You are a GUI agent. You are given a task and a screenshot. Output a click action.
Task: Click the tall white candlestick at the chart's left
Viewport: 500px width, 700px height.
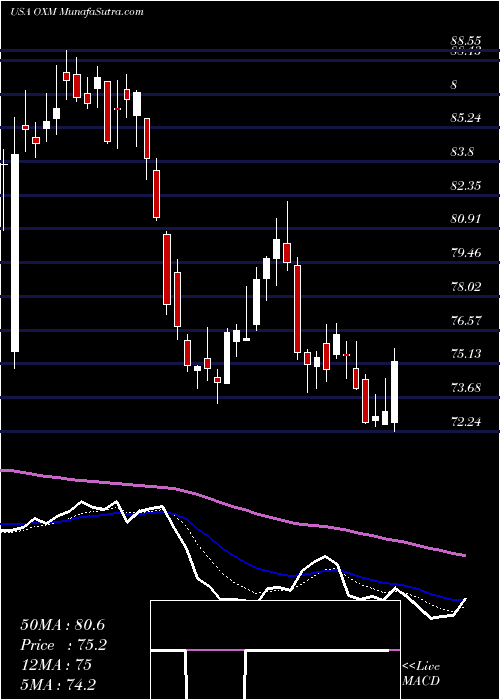15,253
